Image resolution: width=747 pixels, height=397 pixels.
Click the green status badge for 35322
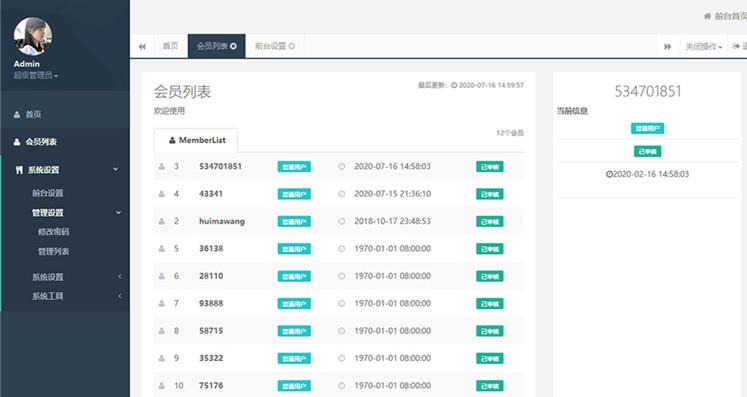tap(489, 358)
